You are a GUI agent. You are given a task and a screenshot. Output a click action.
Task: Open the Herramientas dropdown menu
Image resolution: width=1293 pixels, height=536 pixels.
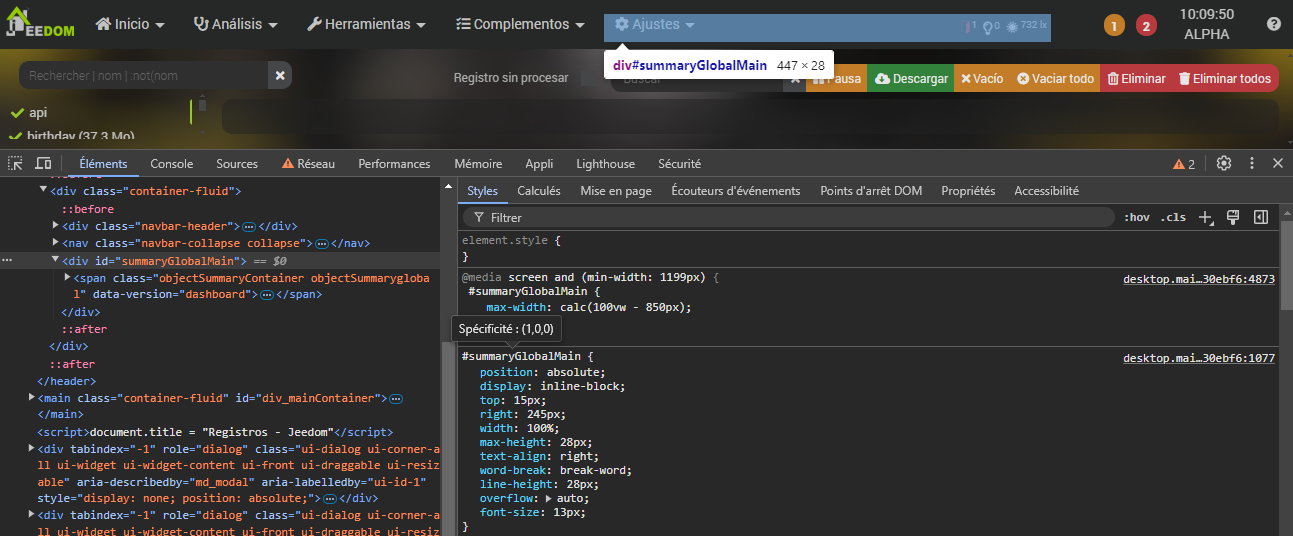366,24
